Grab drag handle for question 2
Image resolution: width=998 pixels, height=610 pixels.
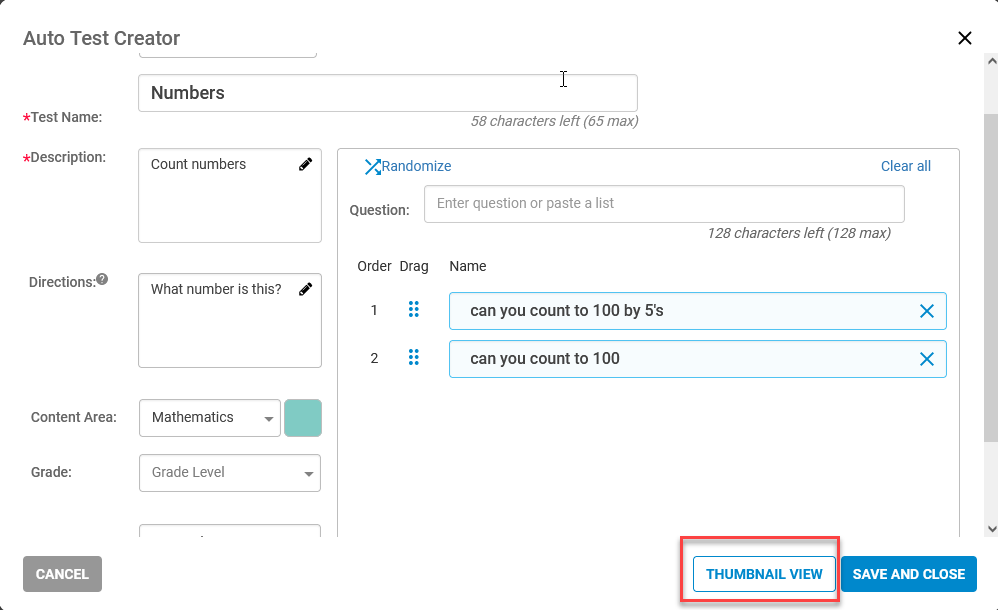tap(414, 357)
